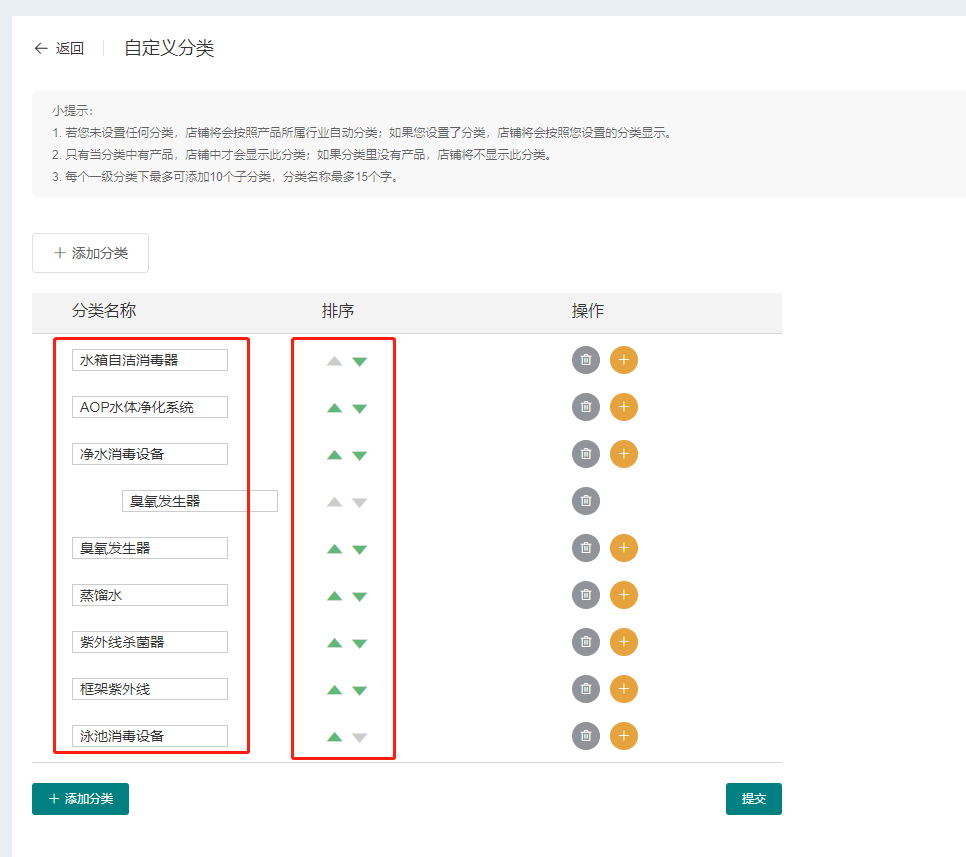The height and width of the screenshot is (857, 966).
Task: Add a subcategory under 框架紫外线
Action: click(x=623, y=689)
